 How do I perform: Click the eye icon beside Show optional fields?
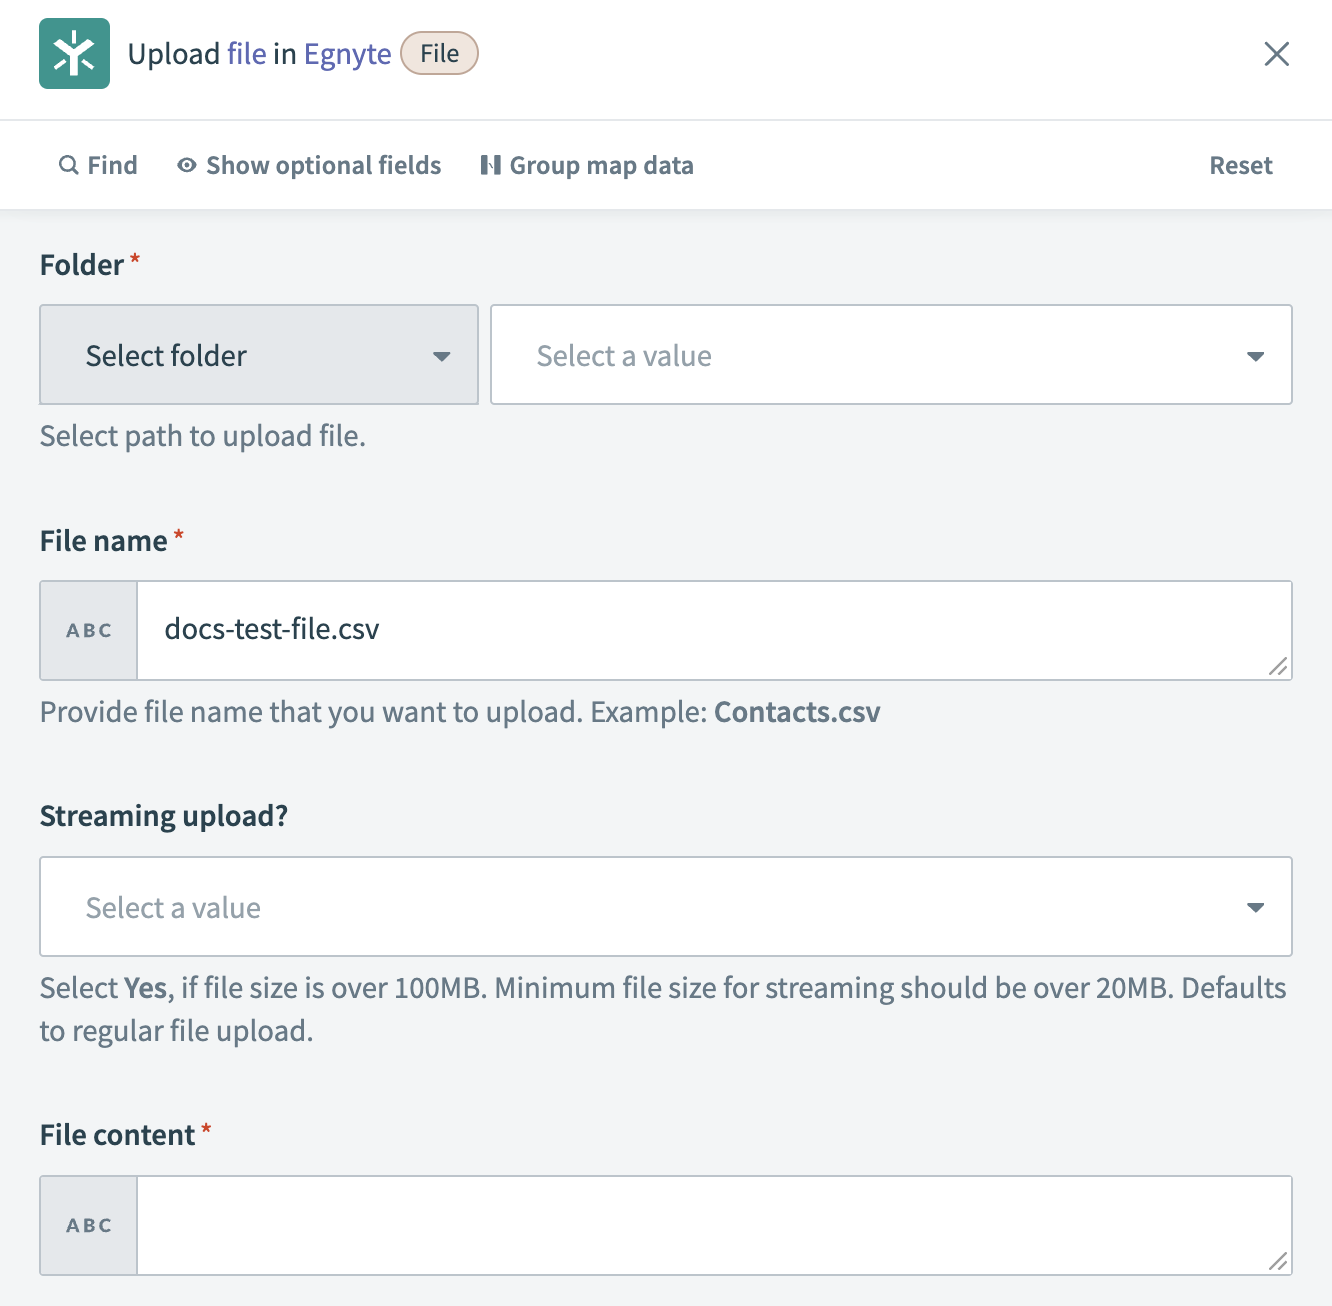186,165
